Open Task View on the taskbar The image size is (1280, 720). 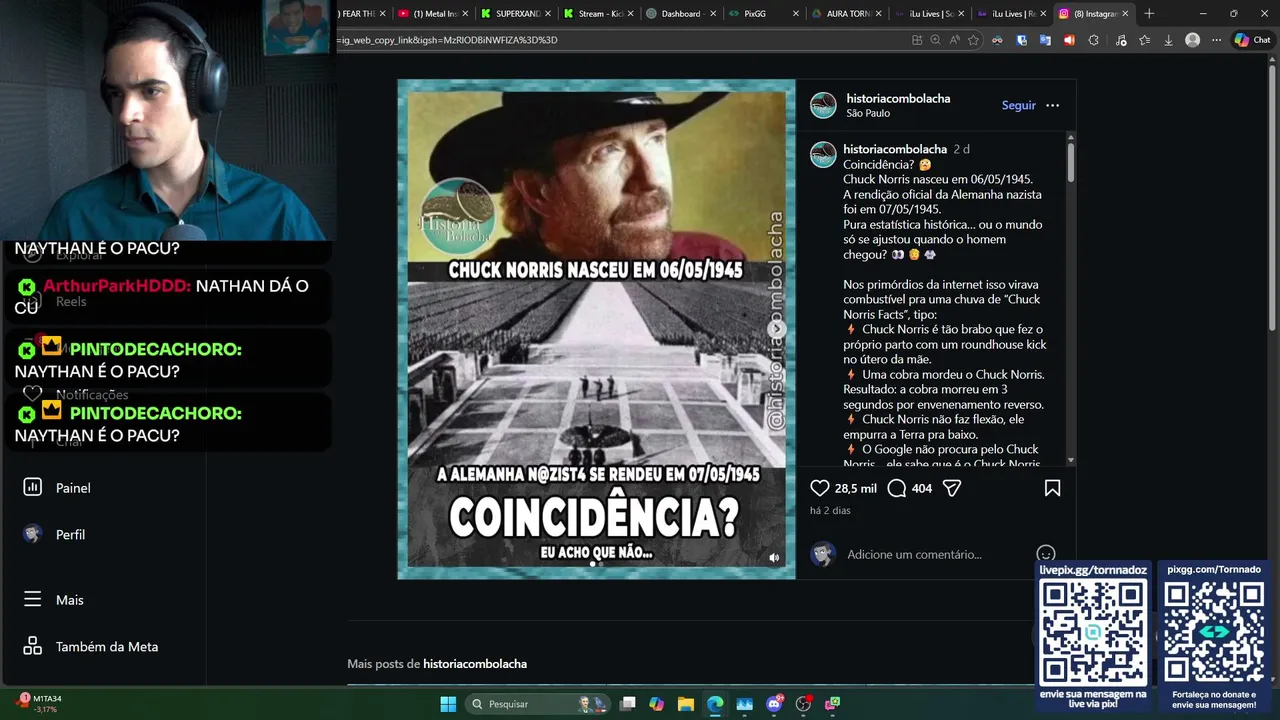627,704
